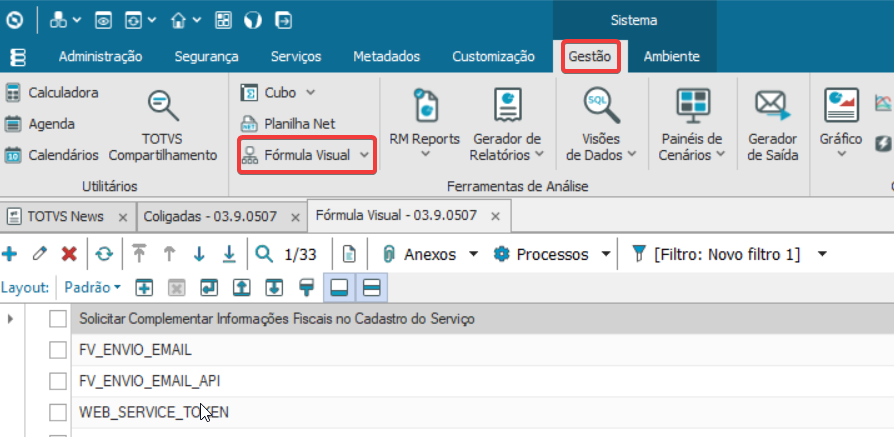Edit the selected record with the pencil icon
Viewport: 894px width, 437px height.
tap(39, 254)
